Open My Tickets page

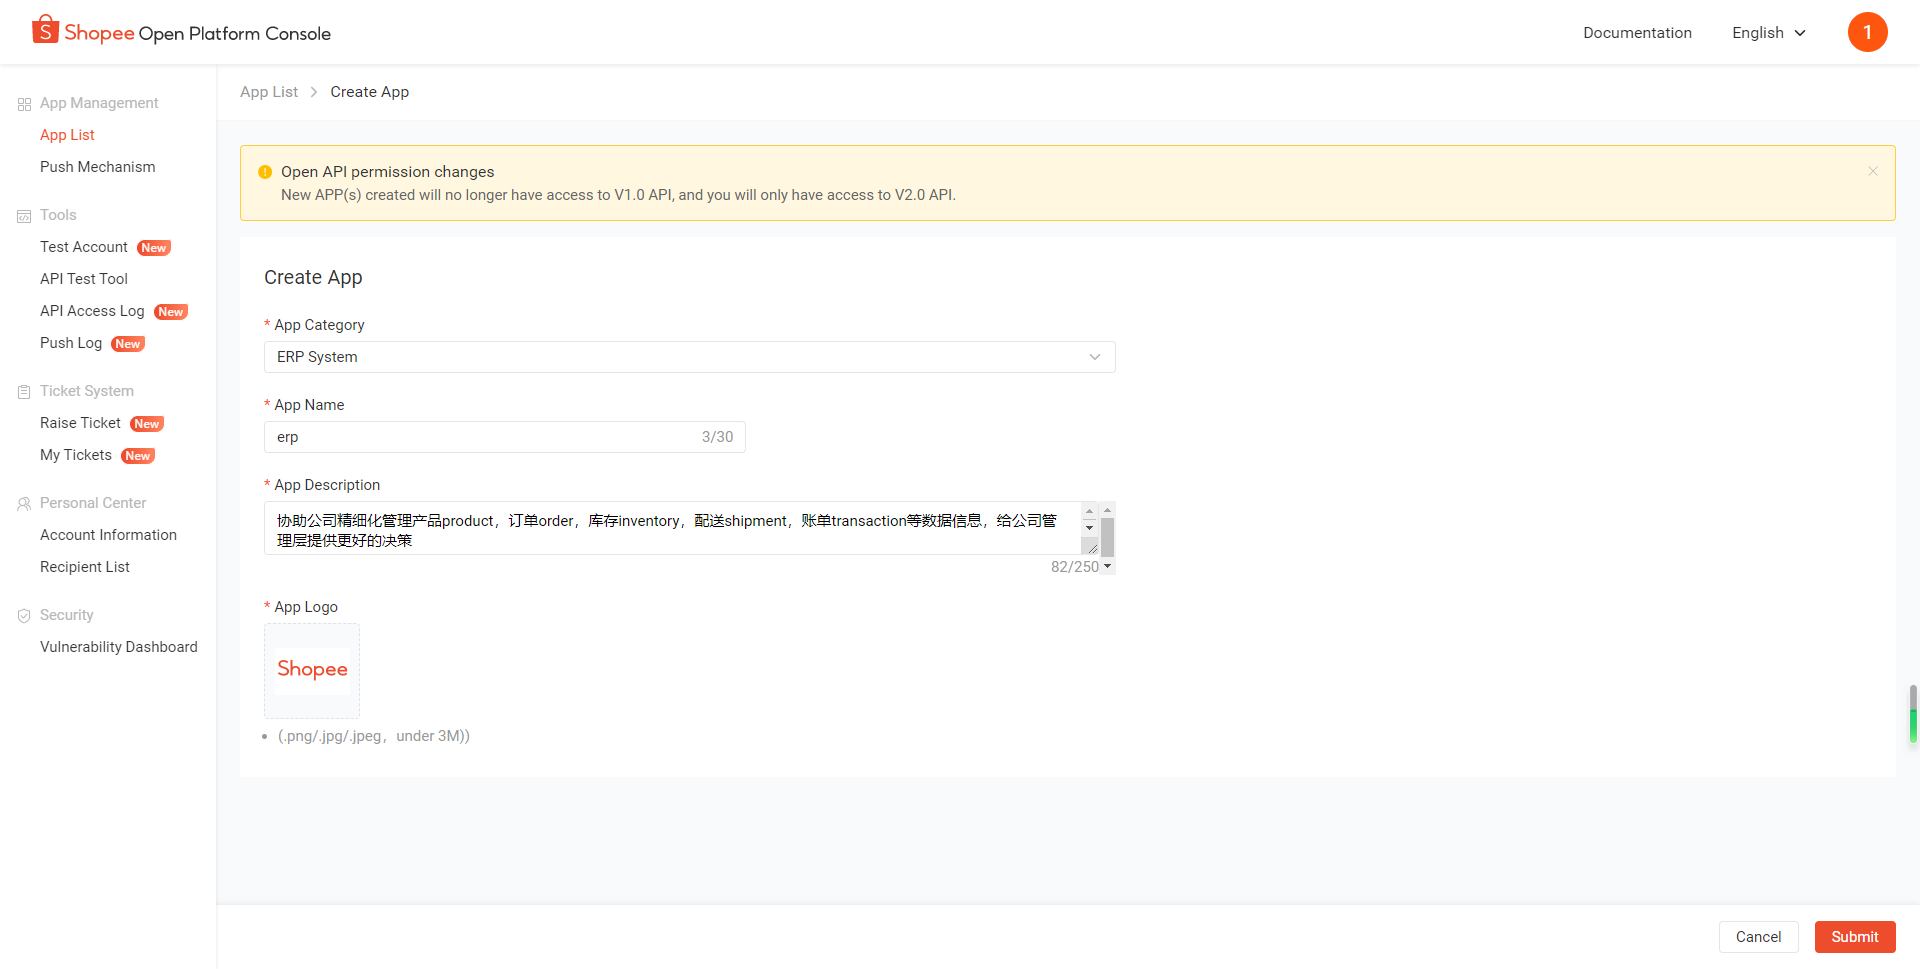[x=76, y=455]
